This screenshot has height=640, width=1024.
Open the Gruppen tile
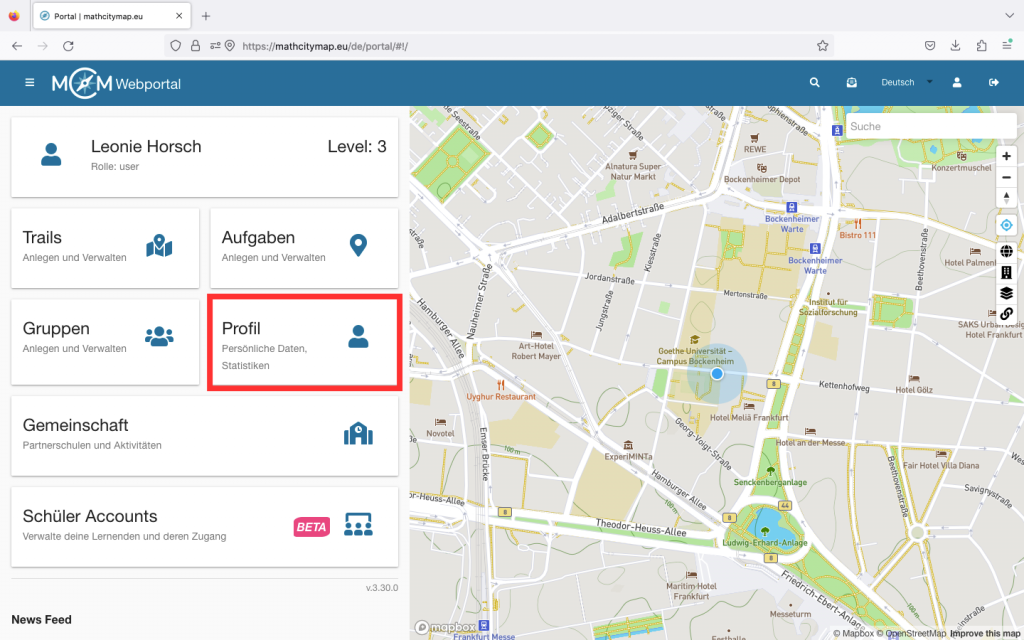(105, 338)
